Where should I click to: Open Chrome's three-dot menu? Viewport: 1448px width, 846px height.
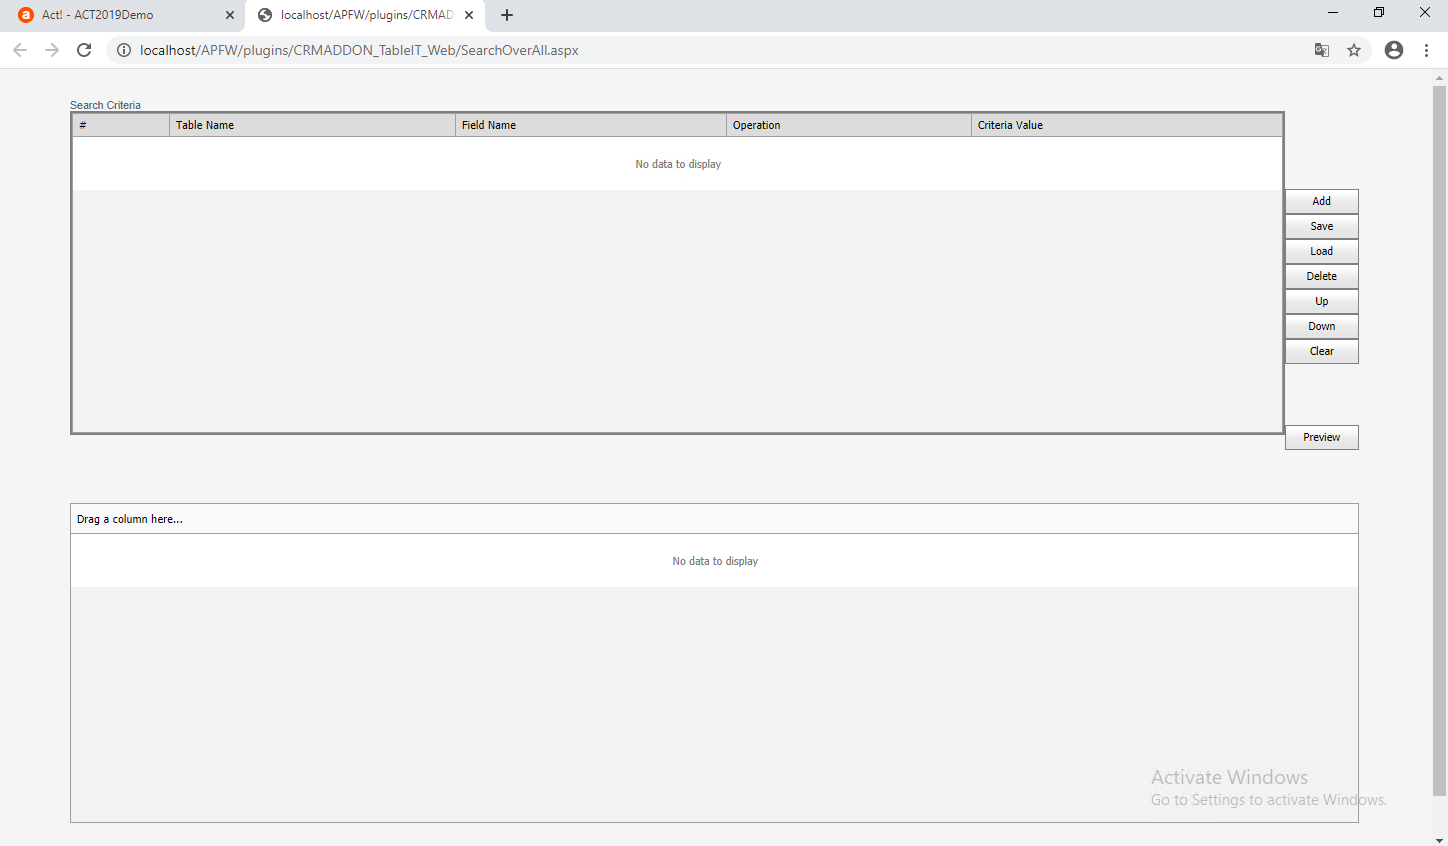(1426, 50)
